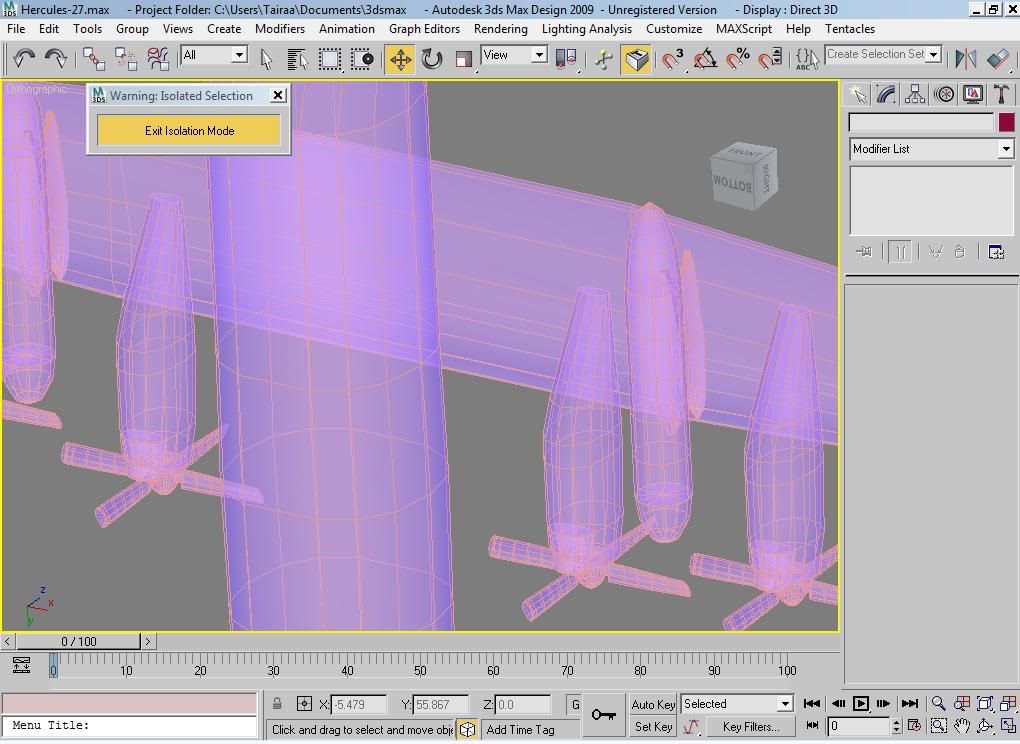
Task: Enable the Angle Snap toggle
Action: (705, 59)
